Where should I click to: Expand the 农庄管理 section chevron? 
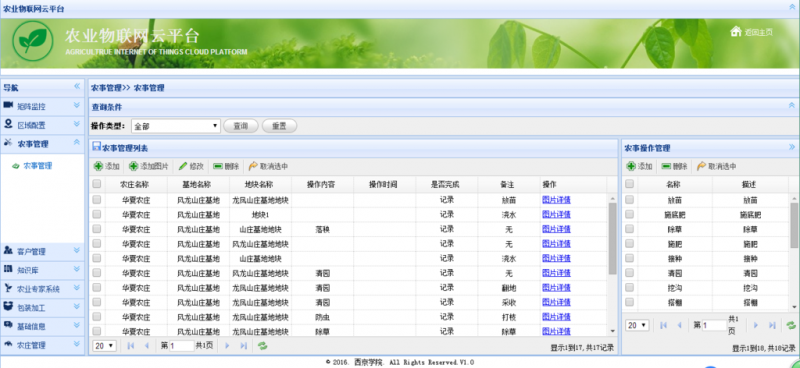[77, 344]
